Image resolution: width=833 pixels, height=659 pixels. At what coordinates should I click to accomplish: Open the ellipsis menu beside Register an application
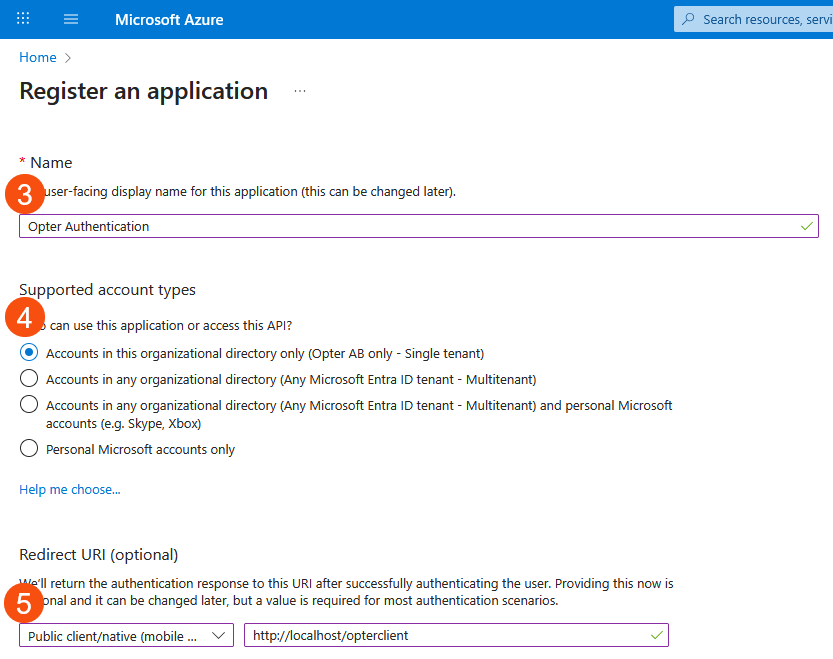(300, 91)
